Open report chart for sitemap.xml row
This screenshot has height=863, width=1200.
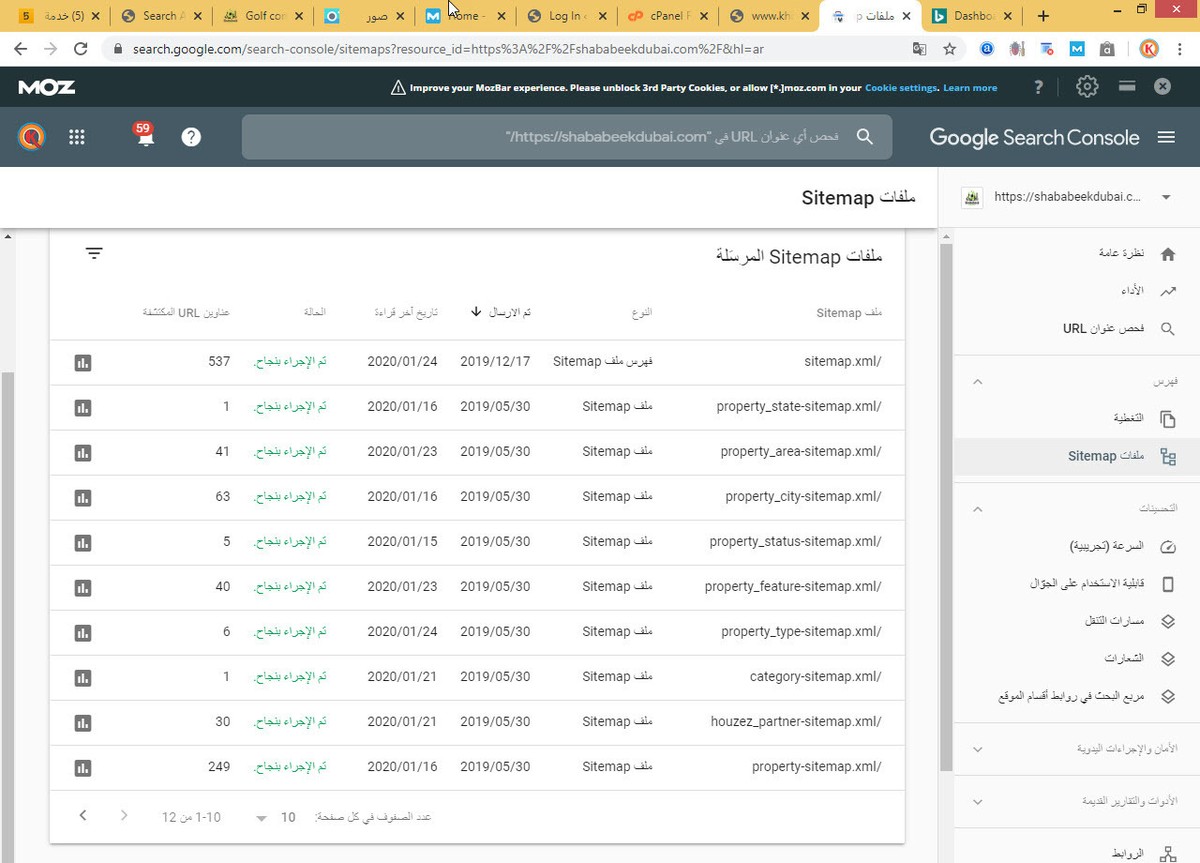click(83, 362)
